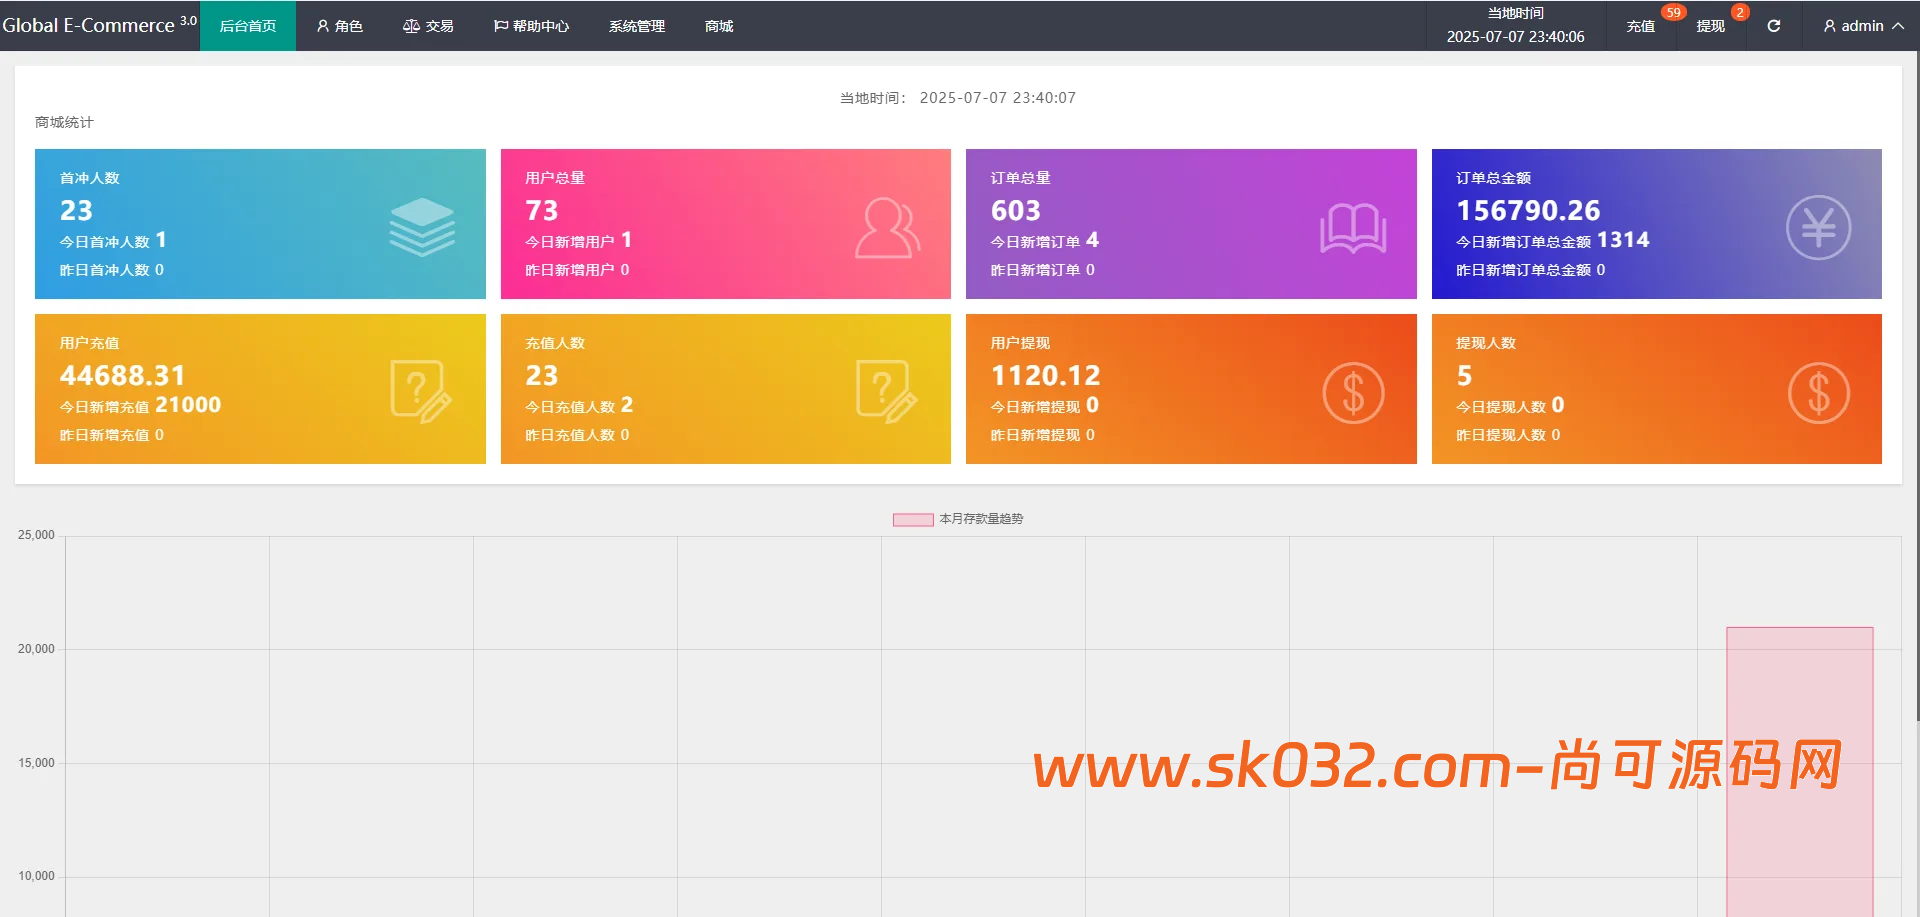Click the 充值 notifications button
Screen dimensions: 1920x917
[x=1640, y=26]
